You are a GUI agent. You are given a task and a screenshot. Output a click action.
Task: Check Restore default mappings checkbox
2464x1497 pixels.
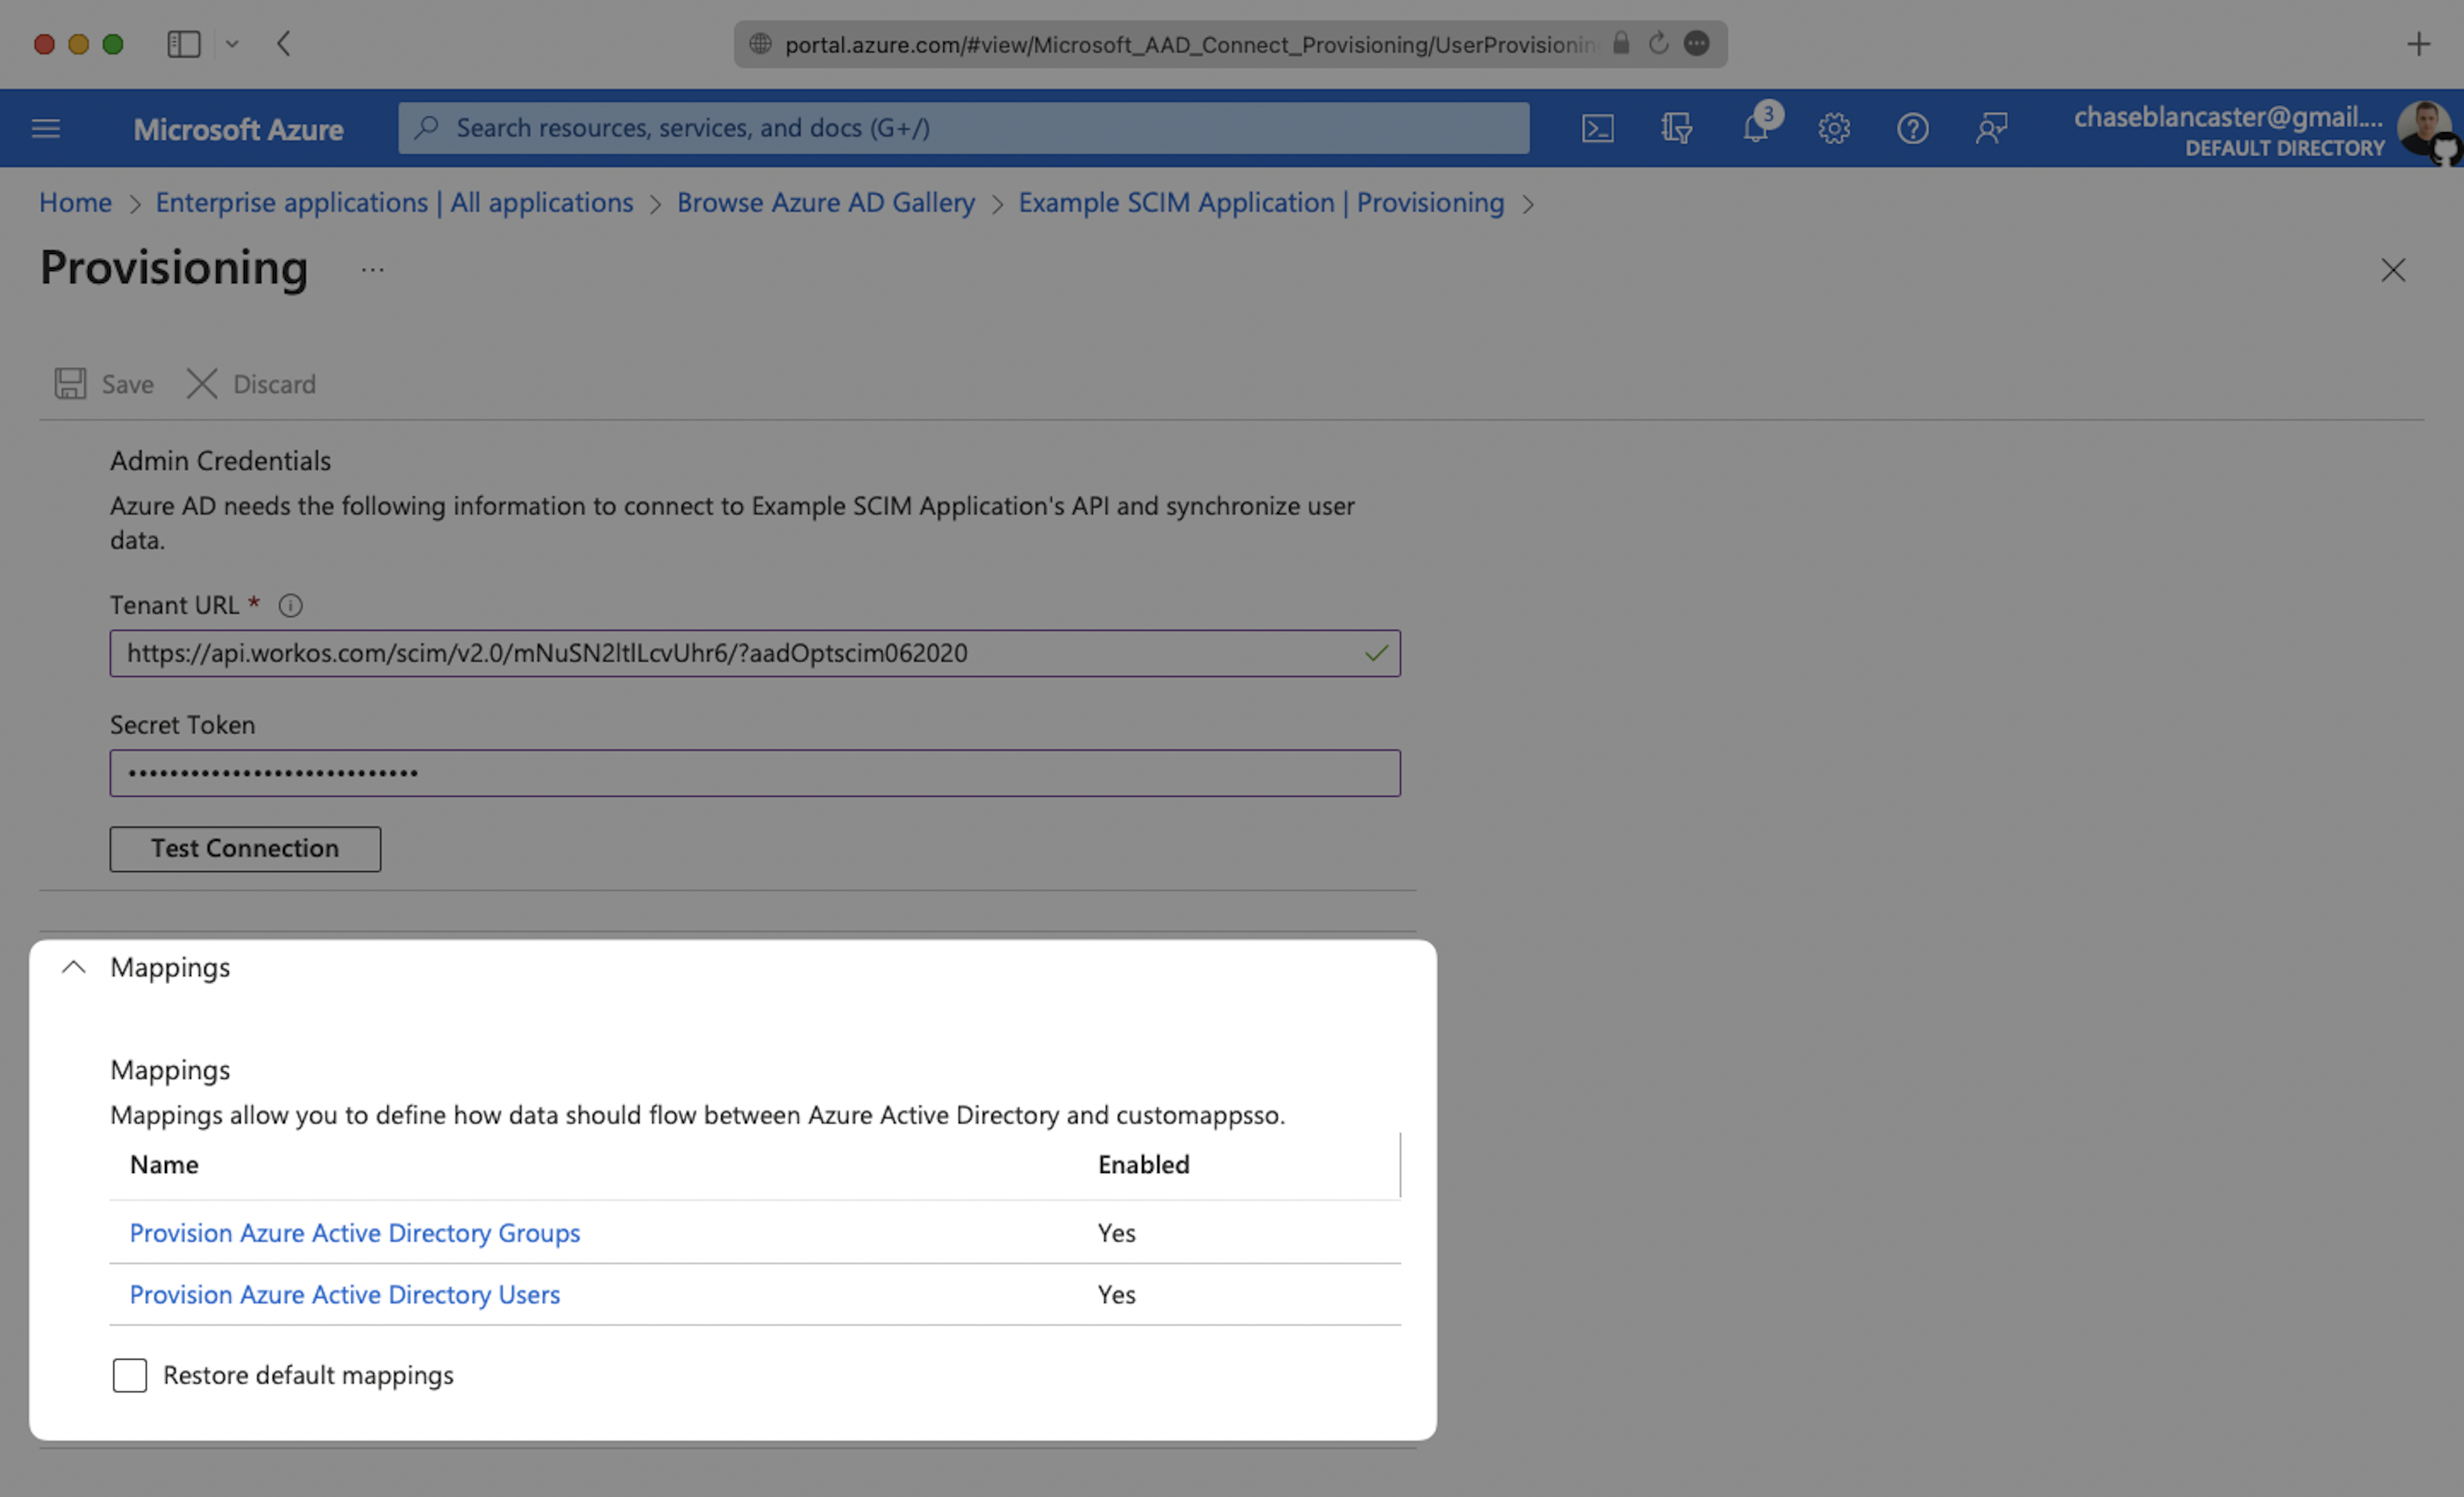[x=130, y=1375]
